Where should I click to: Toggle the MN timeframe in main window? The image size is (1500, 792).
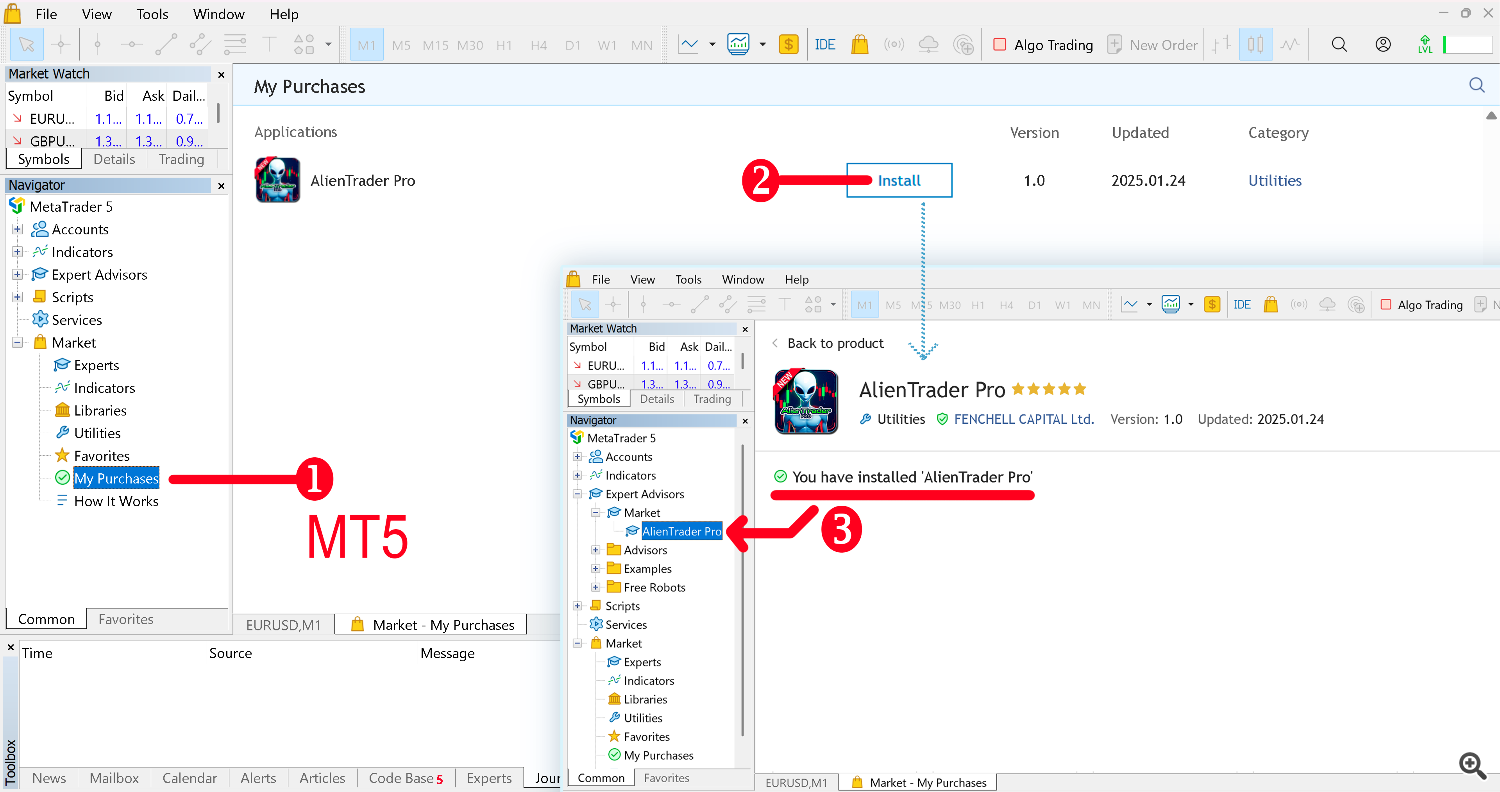(642, 45)
